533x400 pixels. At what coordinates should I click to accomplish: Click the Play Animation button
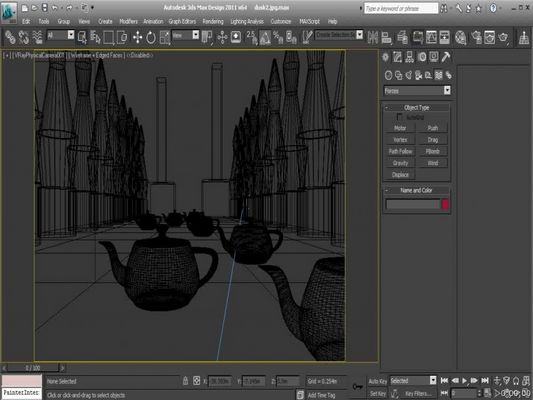(x=464, y=381)
